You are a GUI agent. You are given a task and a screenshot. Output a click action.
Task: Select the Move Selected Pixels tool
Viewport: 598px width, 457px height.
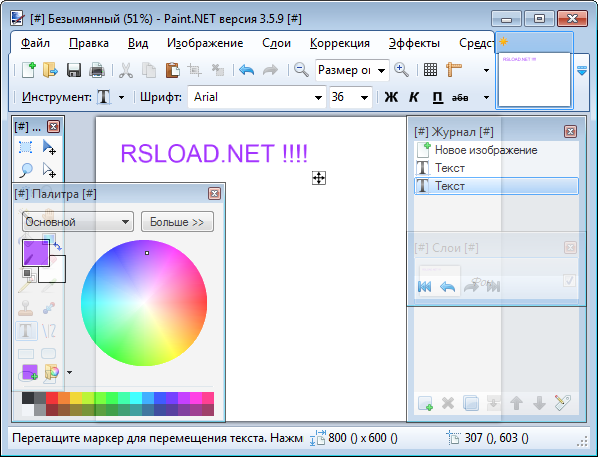[49, 147]
